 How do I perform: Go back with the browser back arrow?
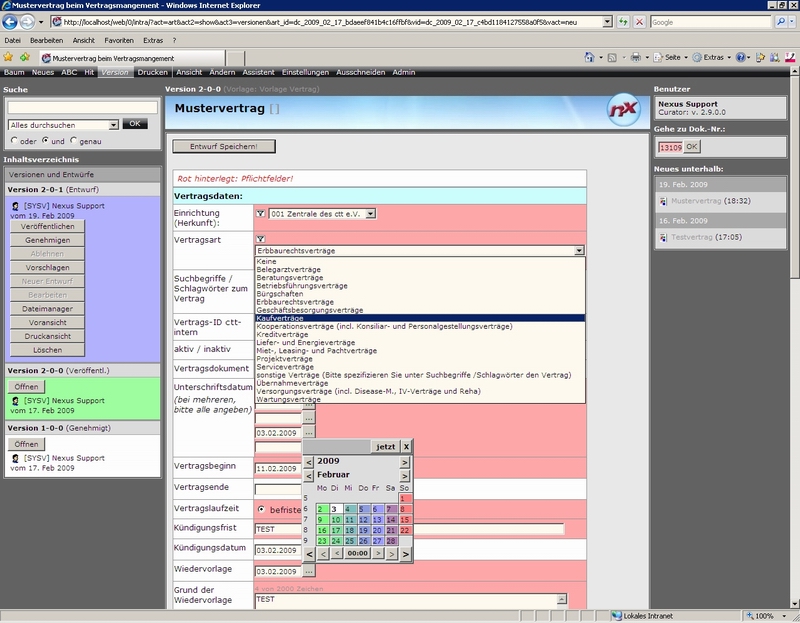point(10,22)
